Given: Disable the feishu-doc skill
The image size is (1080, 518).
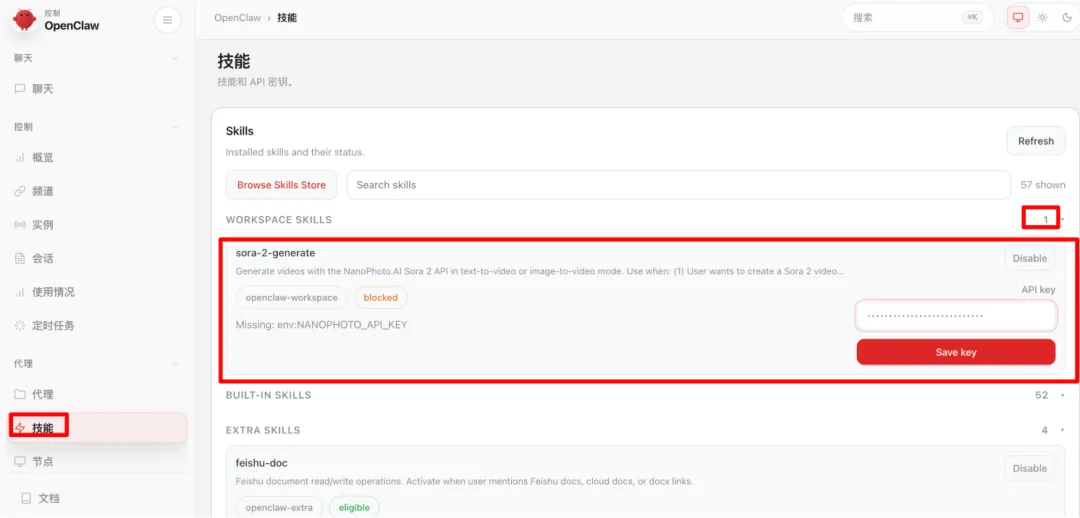Looking at the screenshot, I should point(1030,468).
